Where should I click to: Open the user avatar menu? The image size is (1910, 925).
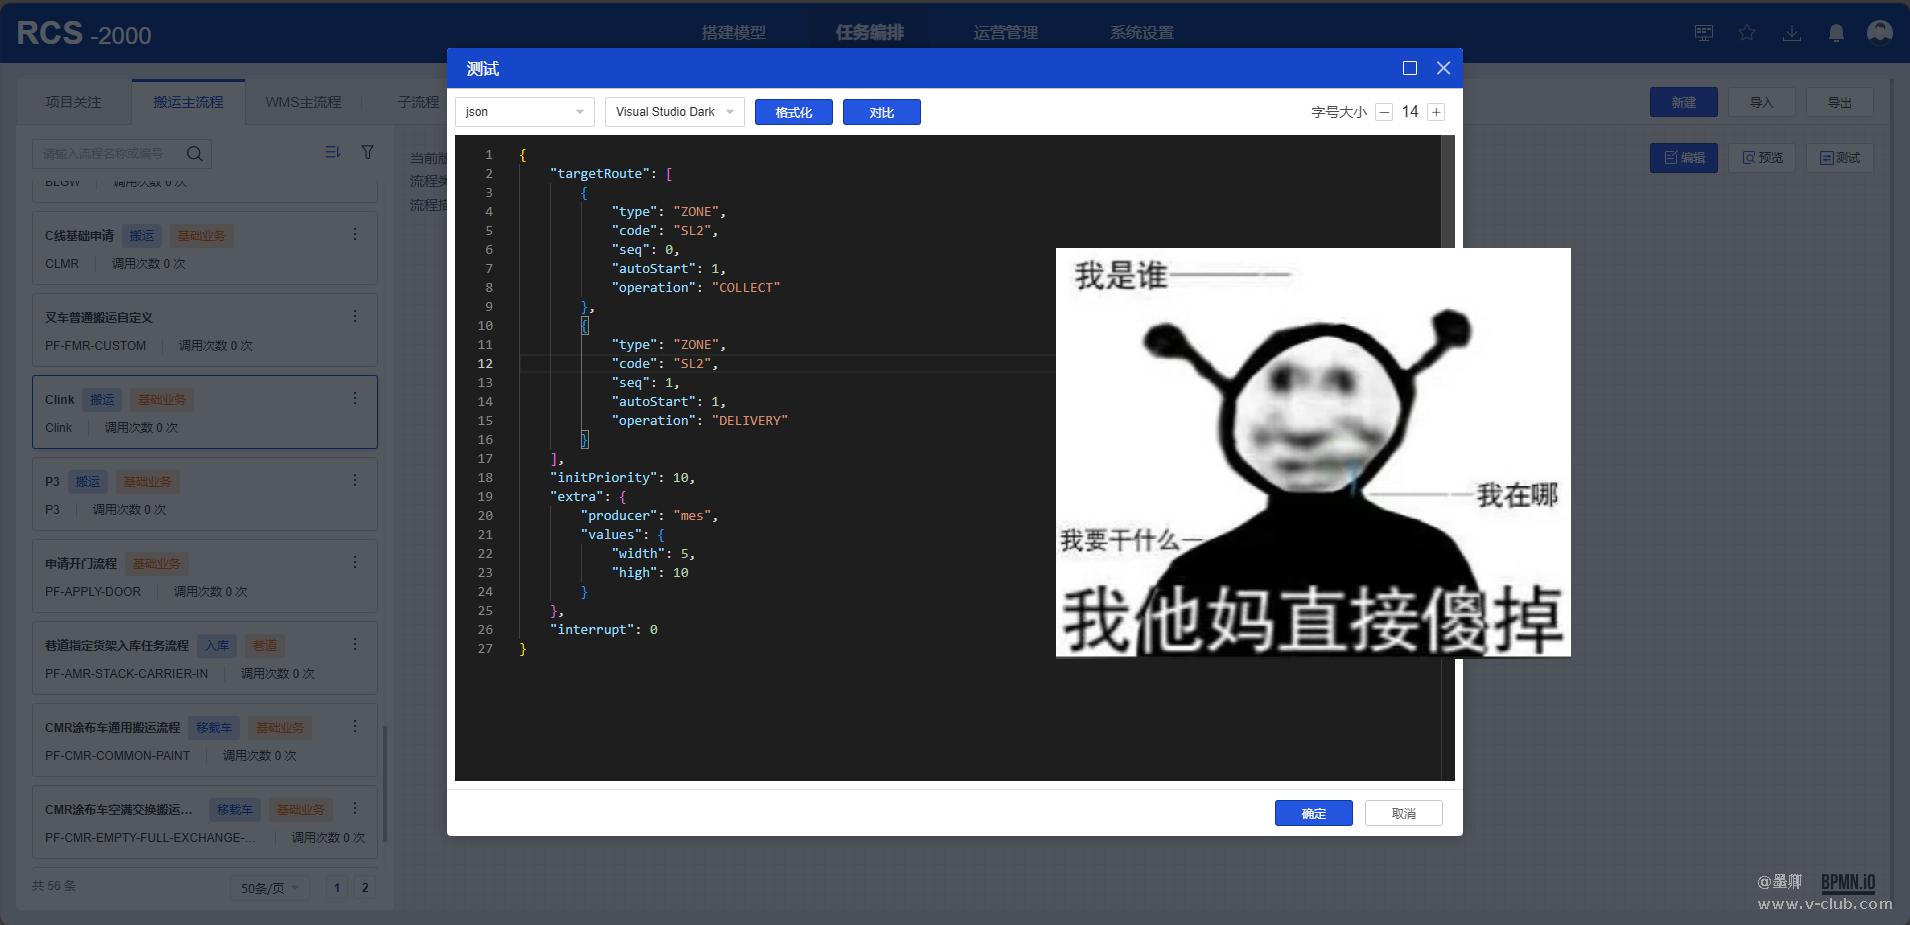[1880, 32]
